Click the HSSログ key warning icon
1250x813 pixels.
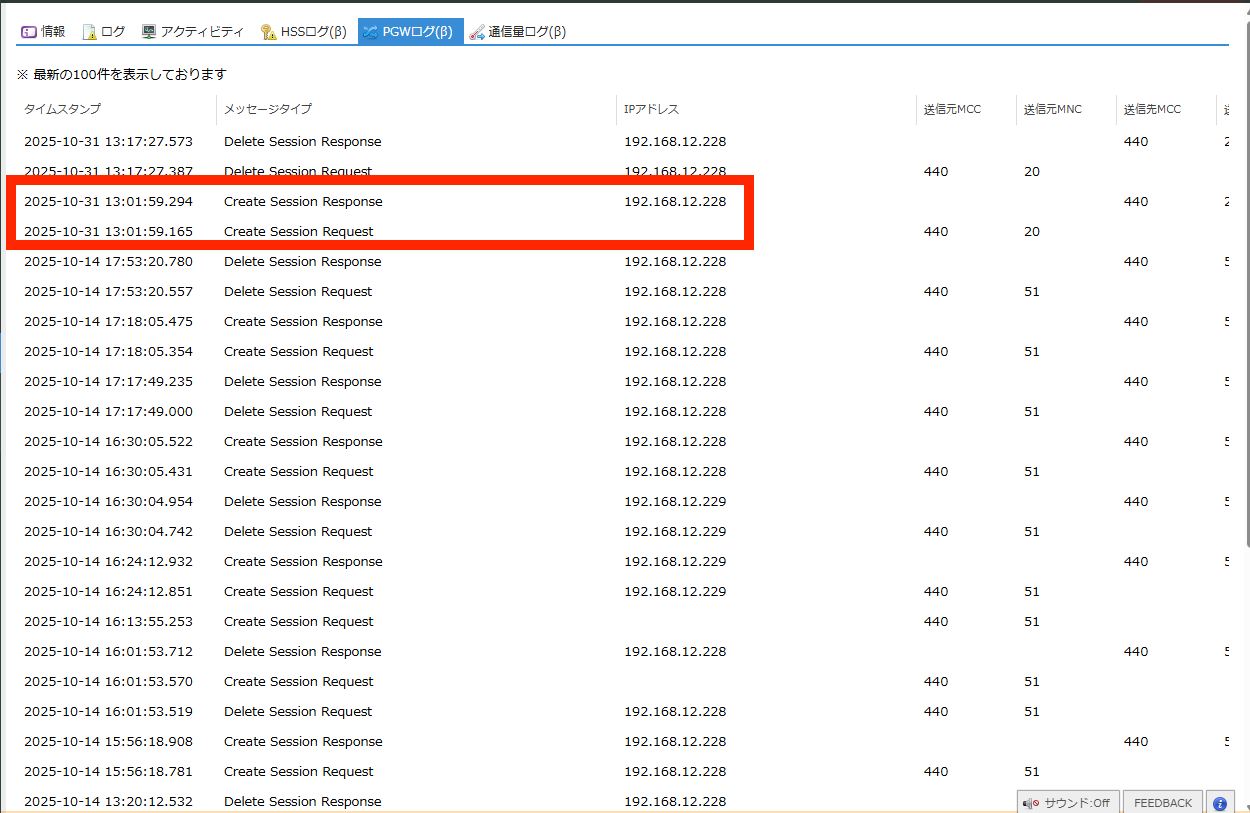point(268,32)
